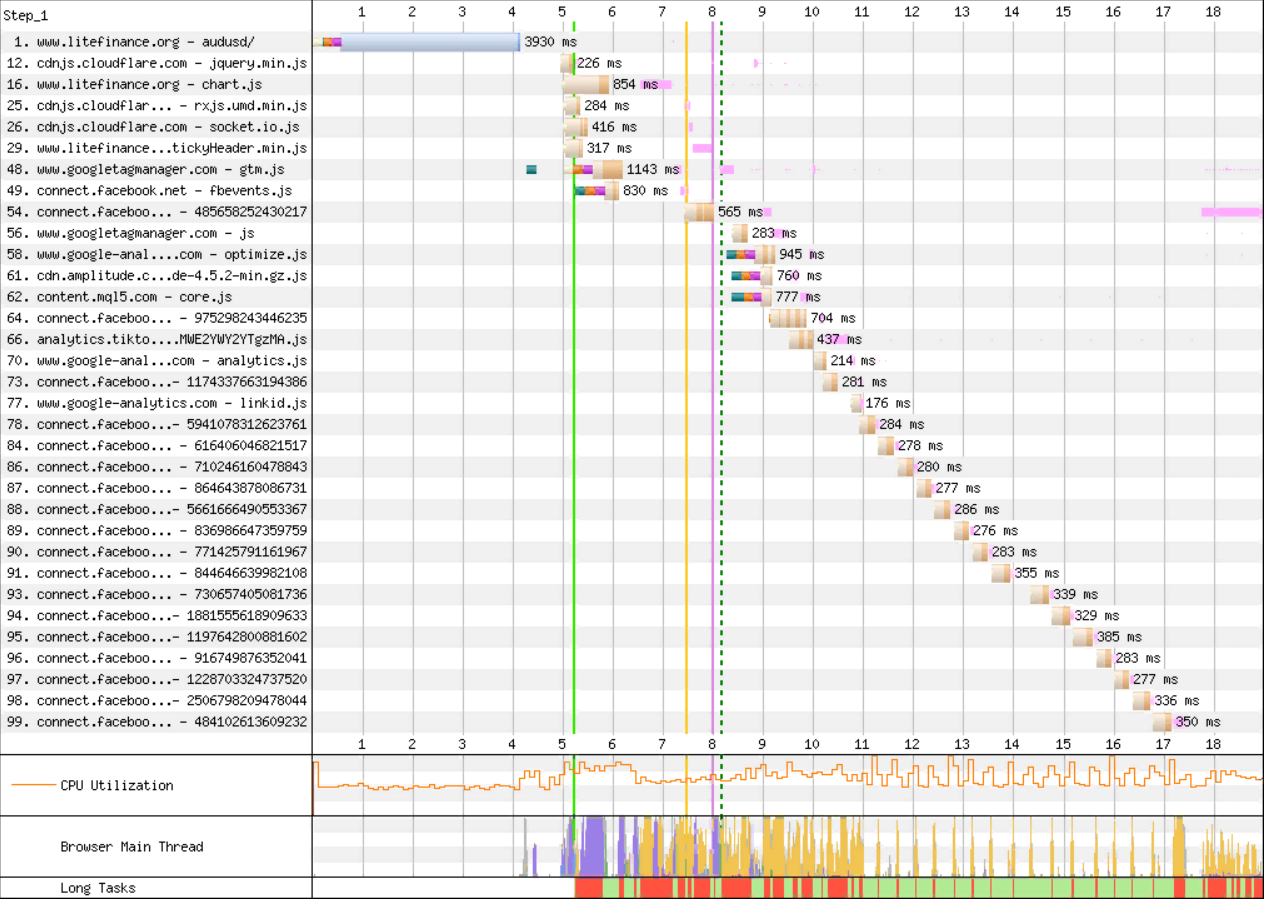Select the gtm.js waterfall request bar
The width and height of the screenshot is (1267, 901).
click(593, 170)
